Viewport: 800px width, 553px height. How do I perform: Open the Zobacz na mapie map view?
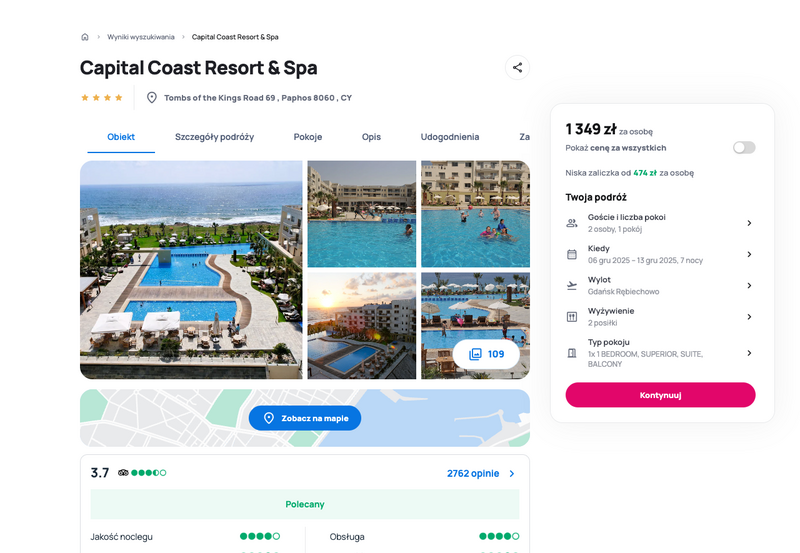pyautogui.click(x=305, y=418)
